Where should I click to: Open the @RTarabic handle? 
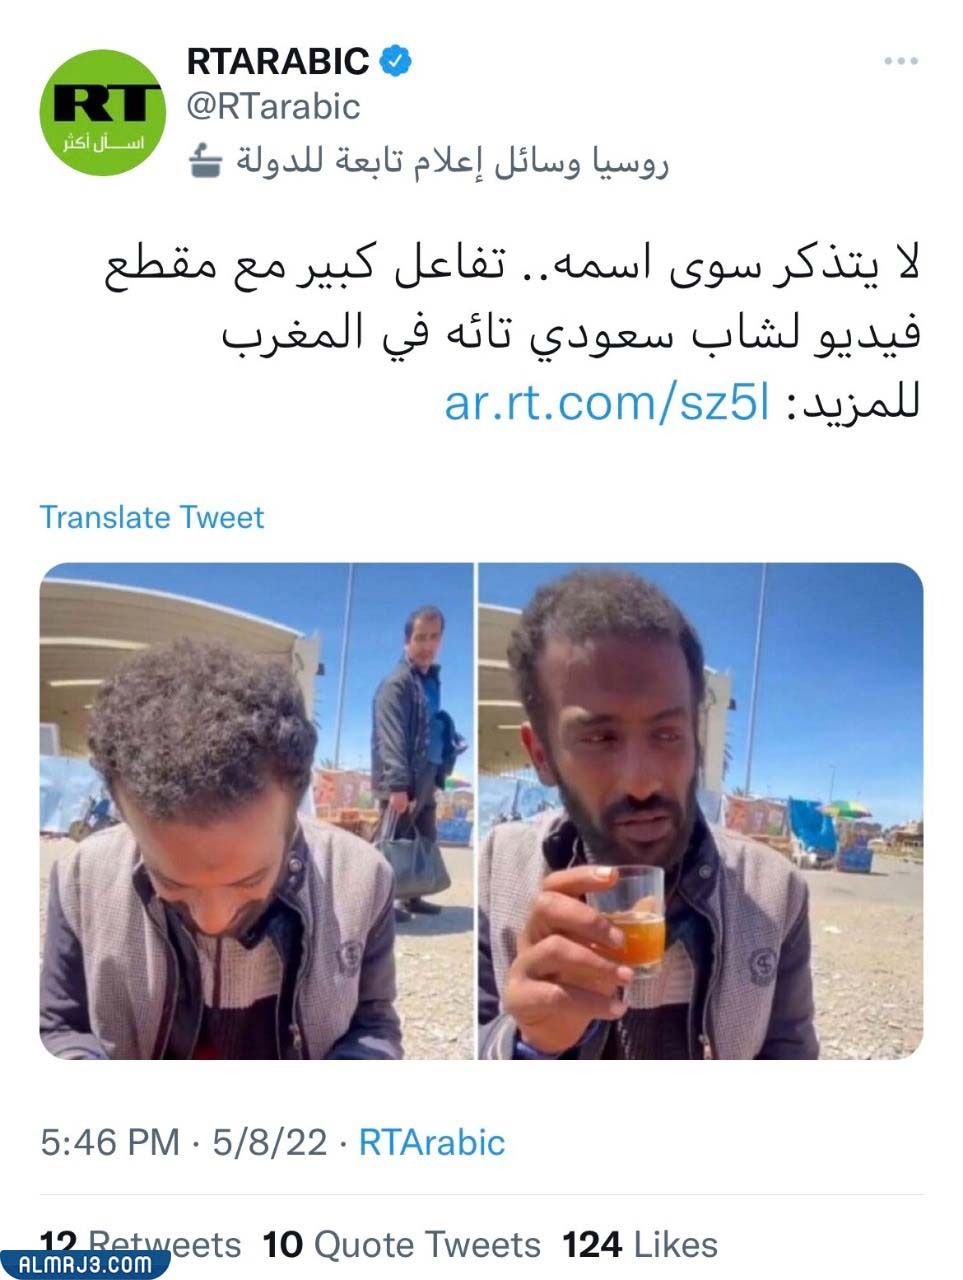coord(274,106)
